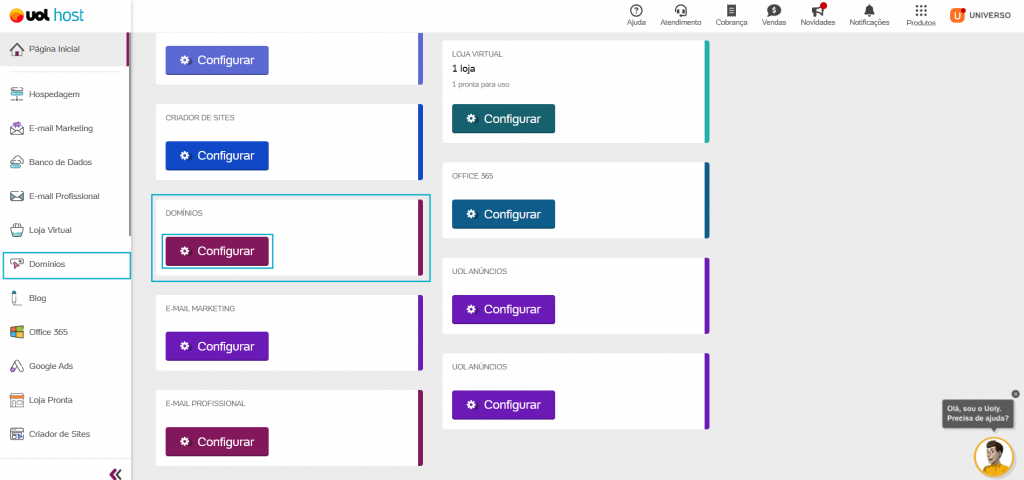Image resolution: width=1024 pixels, height=480 pixels.
Task: Click the 'DOMÍNIOS' card title
Action: pyautogui.click(x=184, y=214)
